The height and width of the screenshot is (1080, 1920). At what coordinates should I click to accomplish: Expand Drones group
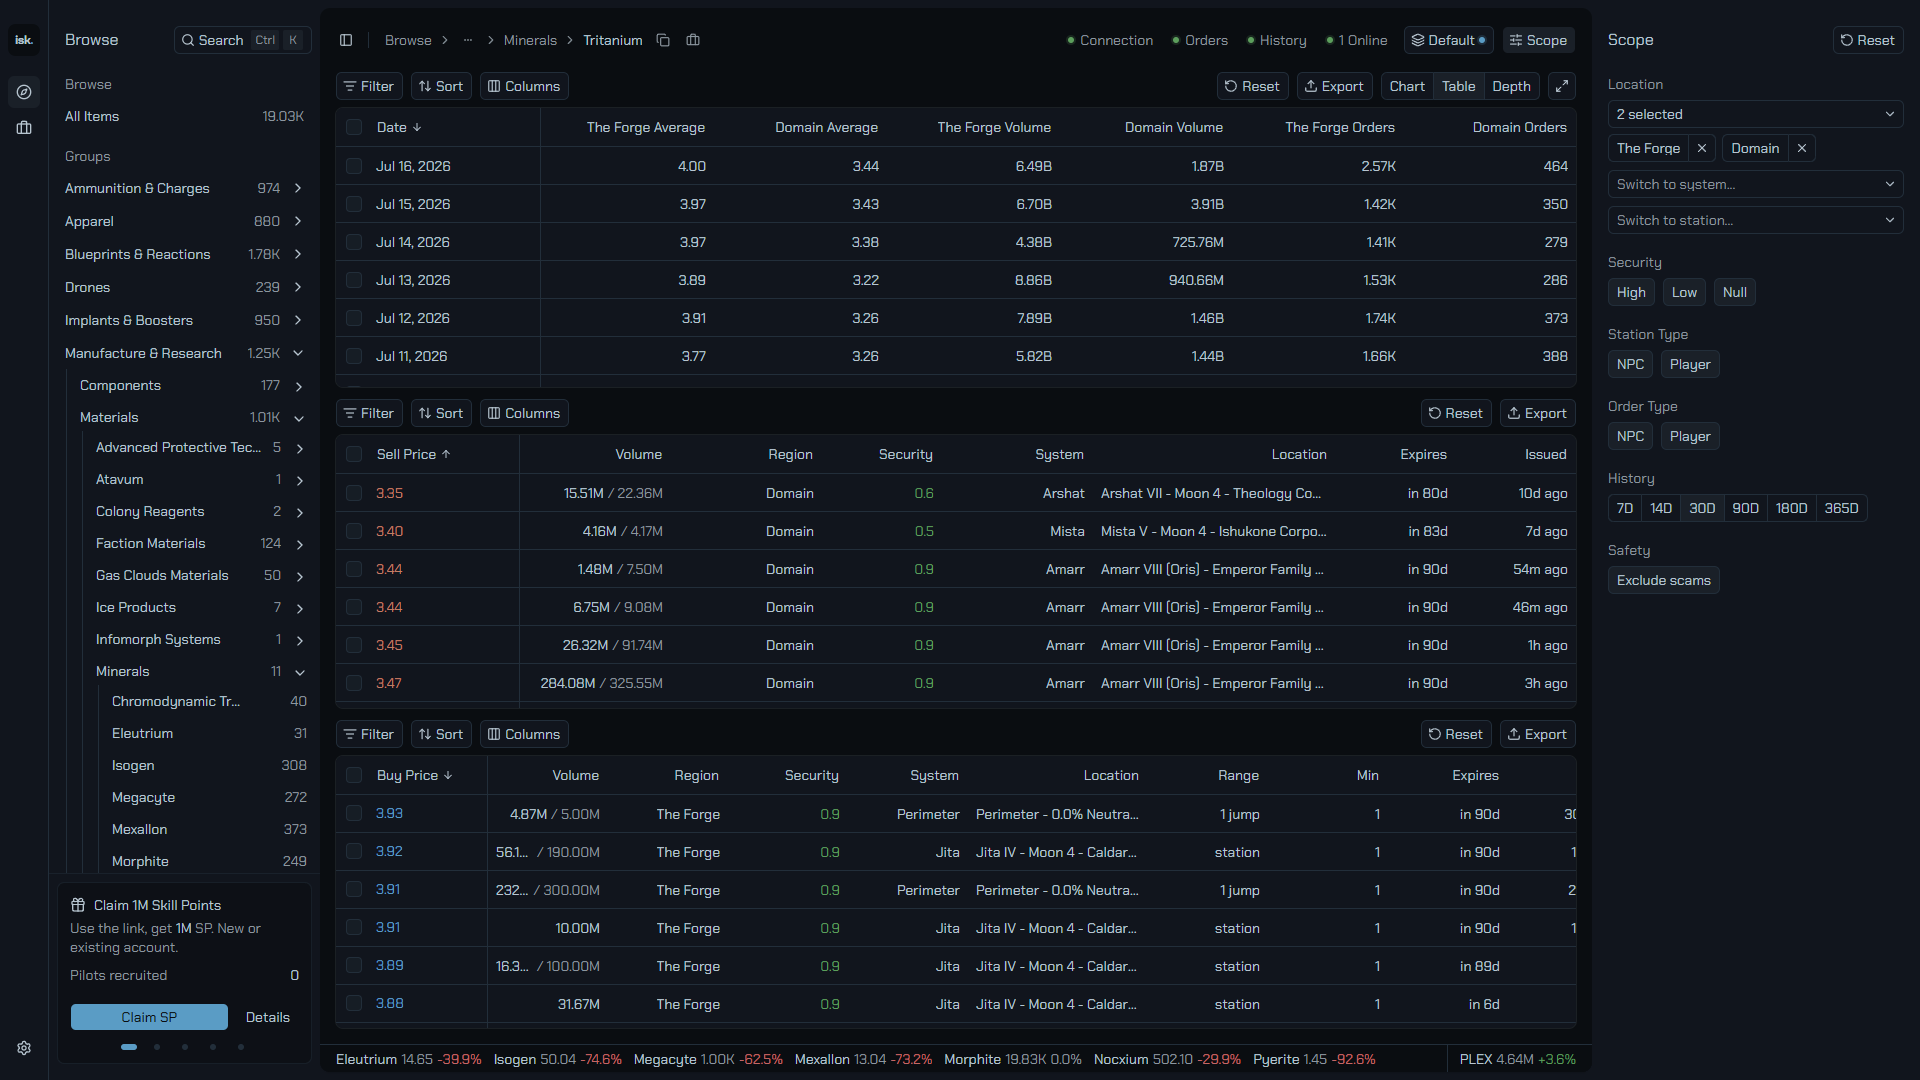pyautogui.click(x=298, y=287)
